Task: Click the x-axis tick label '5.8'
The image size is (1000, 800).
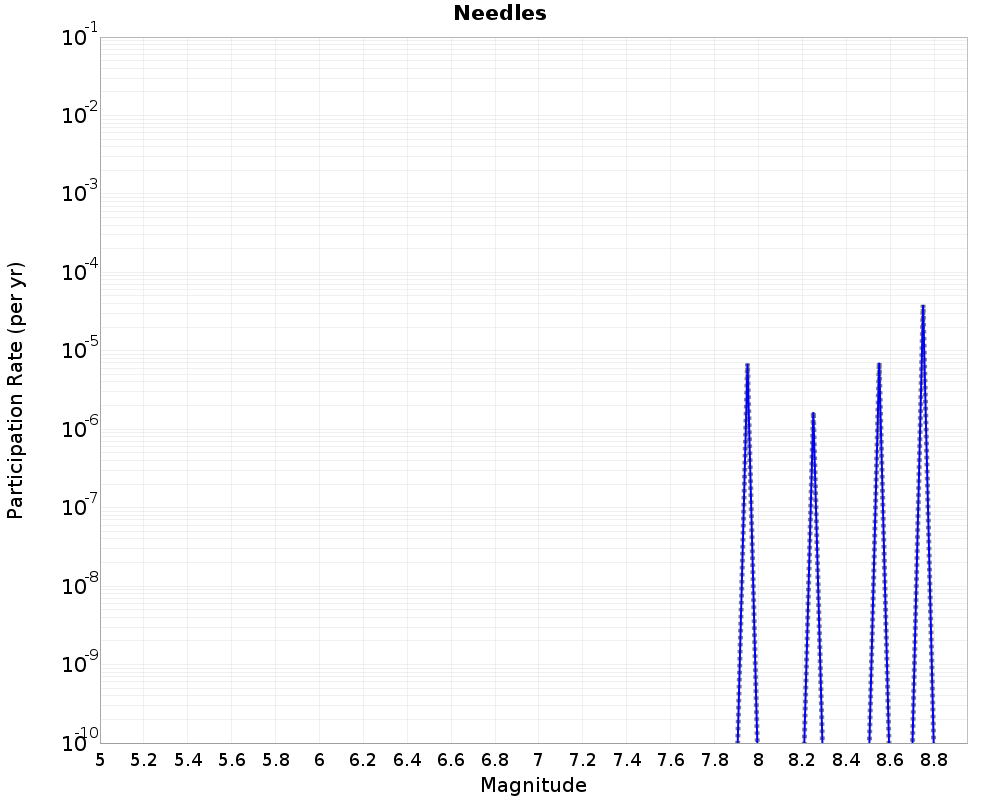Action: 276,760
